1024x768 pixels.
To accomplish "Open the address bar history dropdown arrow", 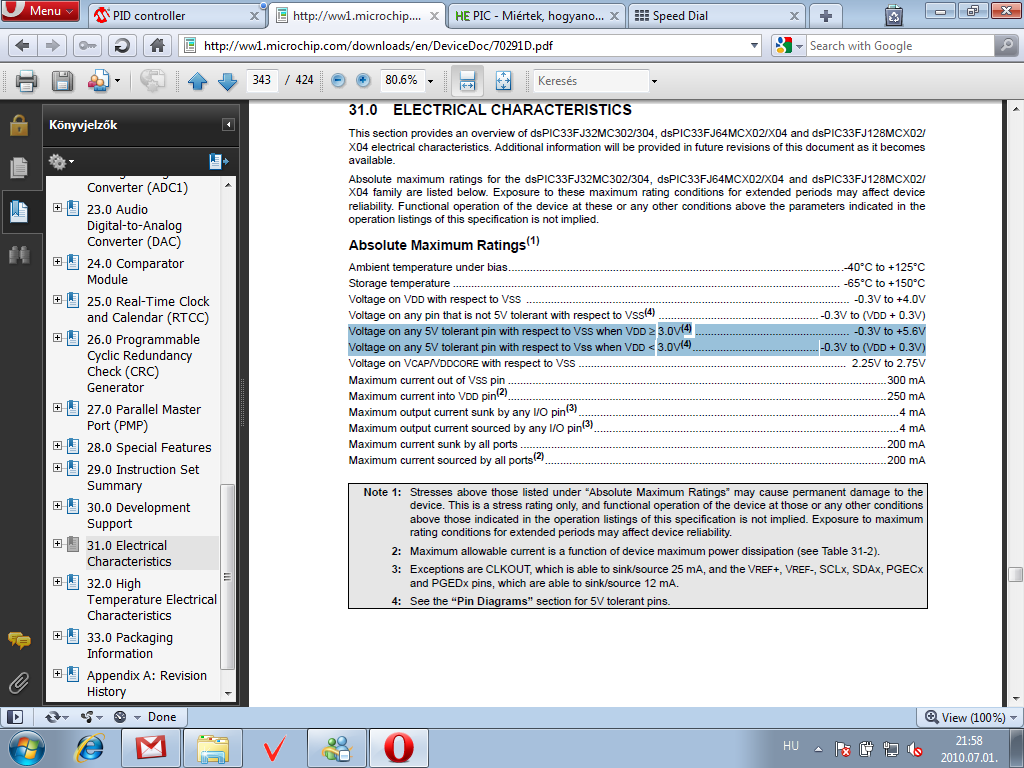I will [x=754, y=46].
